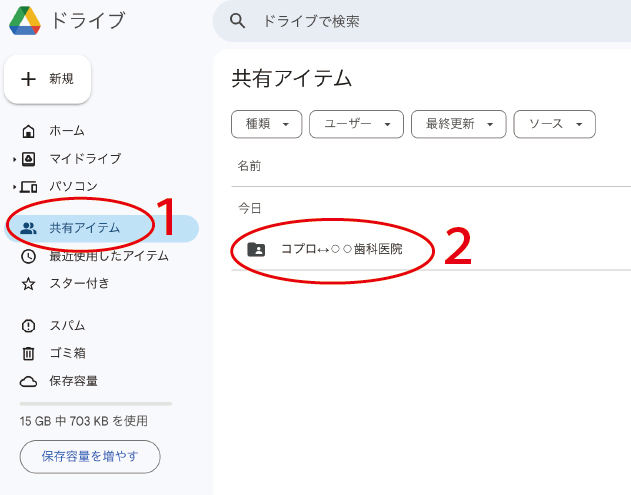The image size is (631, 495).
Task: Open the ユーザー filter dropdown
Action: tap(356, 124)
